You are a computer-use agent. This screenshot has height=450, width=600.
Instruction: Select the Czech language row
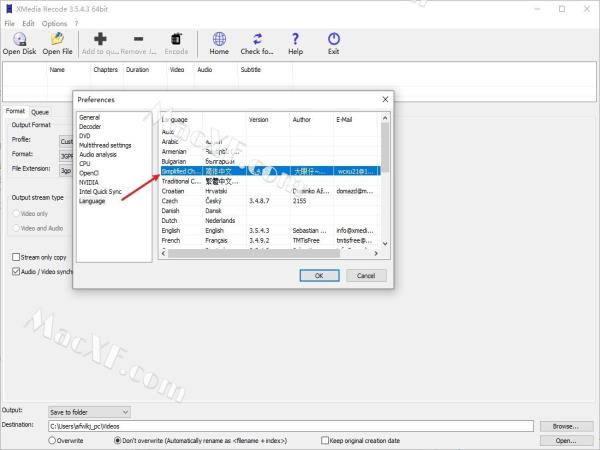270,201
